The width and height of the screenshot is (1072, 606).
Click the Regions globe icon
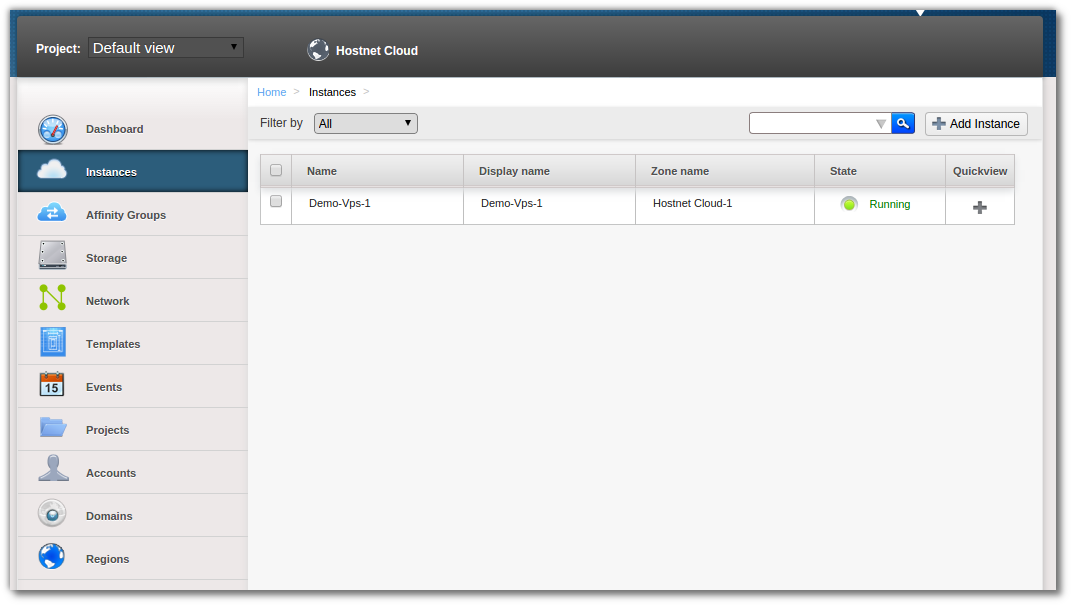coord(52,558)
